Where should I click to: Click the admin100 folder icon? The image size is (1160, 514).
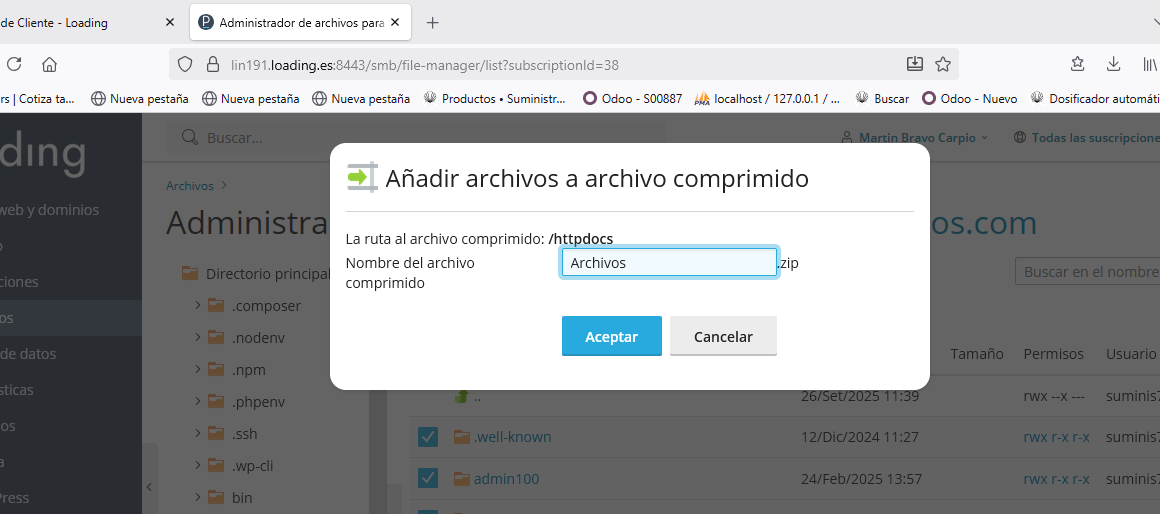[462, 479]
